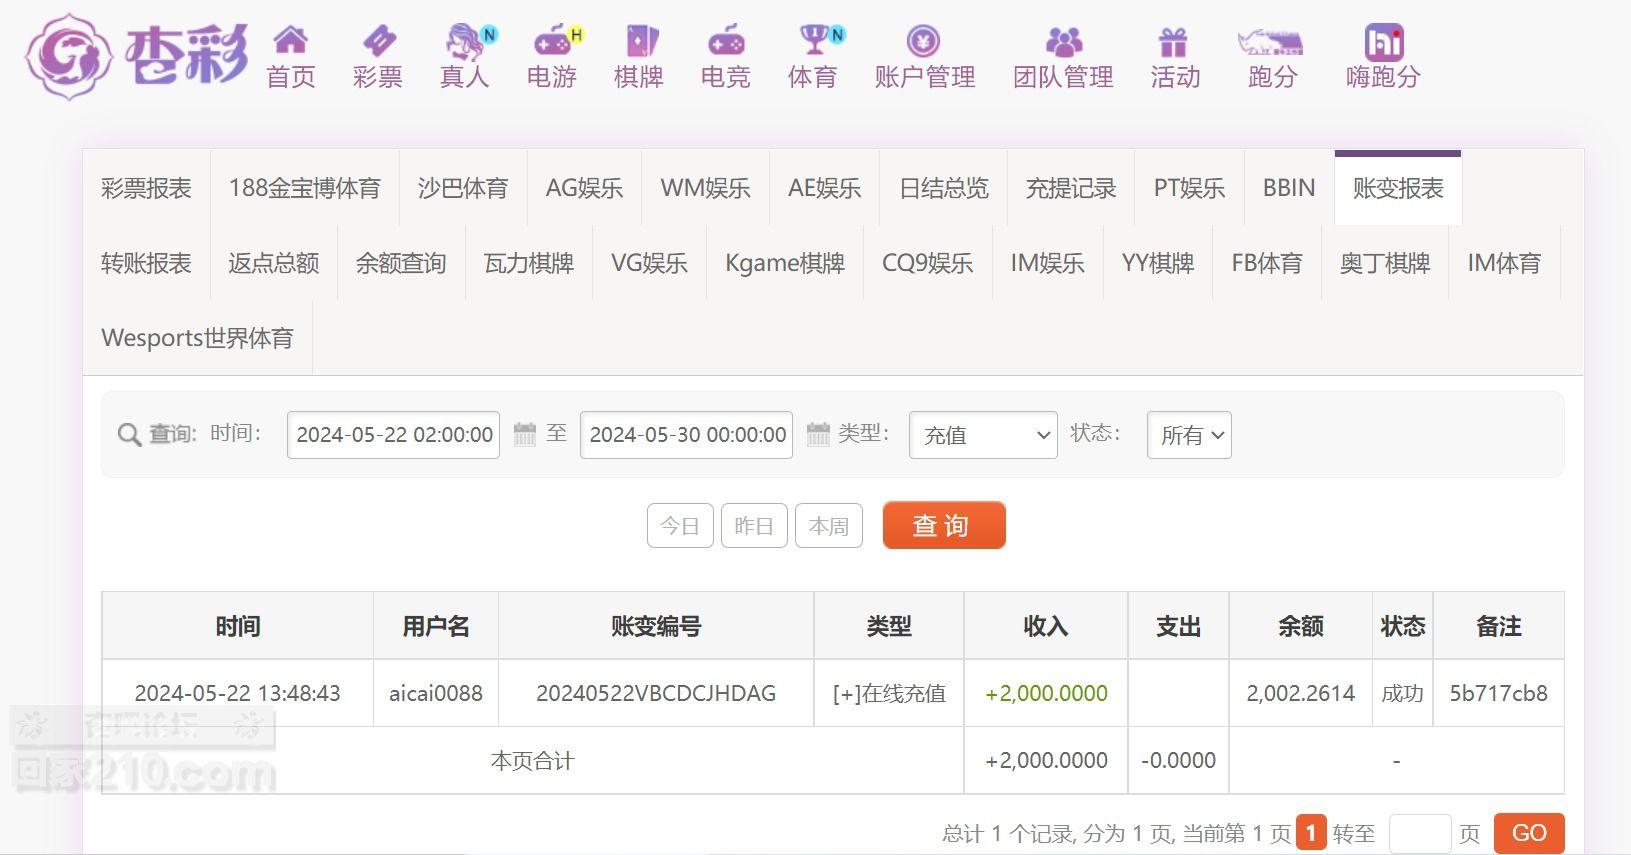Expand the 状态 dropdown showing 所有
The width and height of the screenshot is (1631, 855).
1189,435
